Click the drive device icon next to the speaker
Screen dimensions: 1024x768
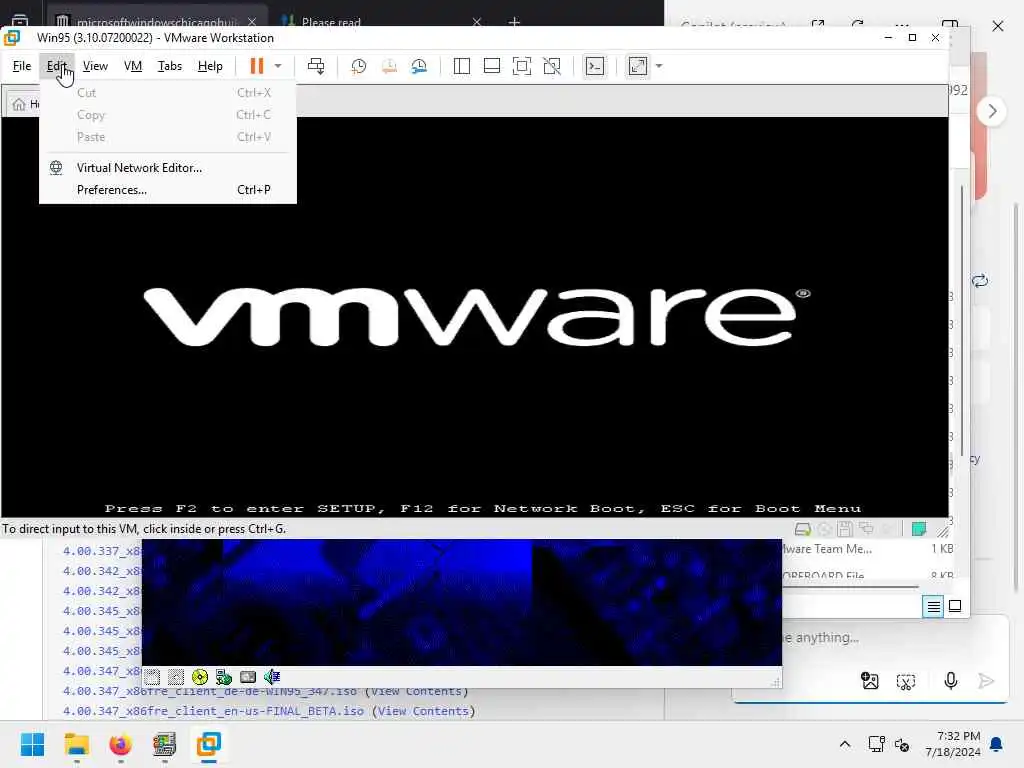[x=248, y=677]
